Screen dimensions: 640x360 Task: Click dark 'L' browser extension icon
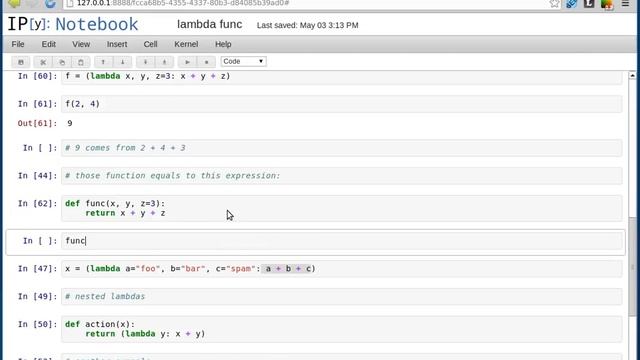(589, 4)
